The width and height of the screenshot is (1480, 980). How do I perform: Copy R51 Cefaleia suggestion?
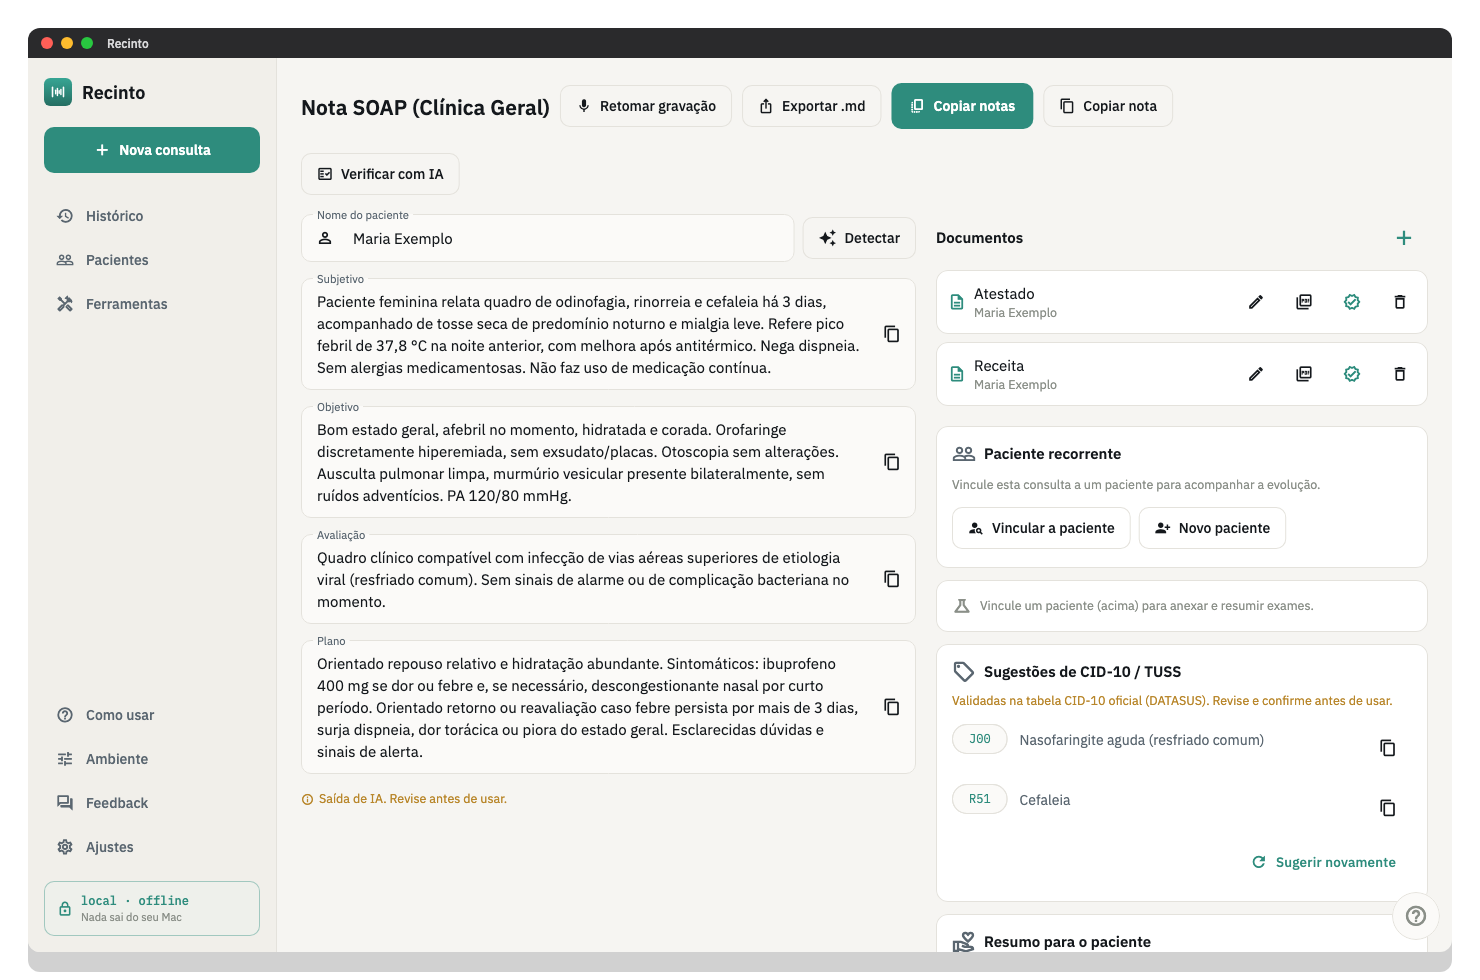1388,808
